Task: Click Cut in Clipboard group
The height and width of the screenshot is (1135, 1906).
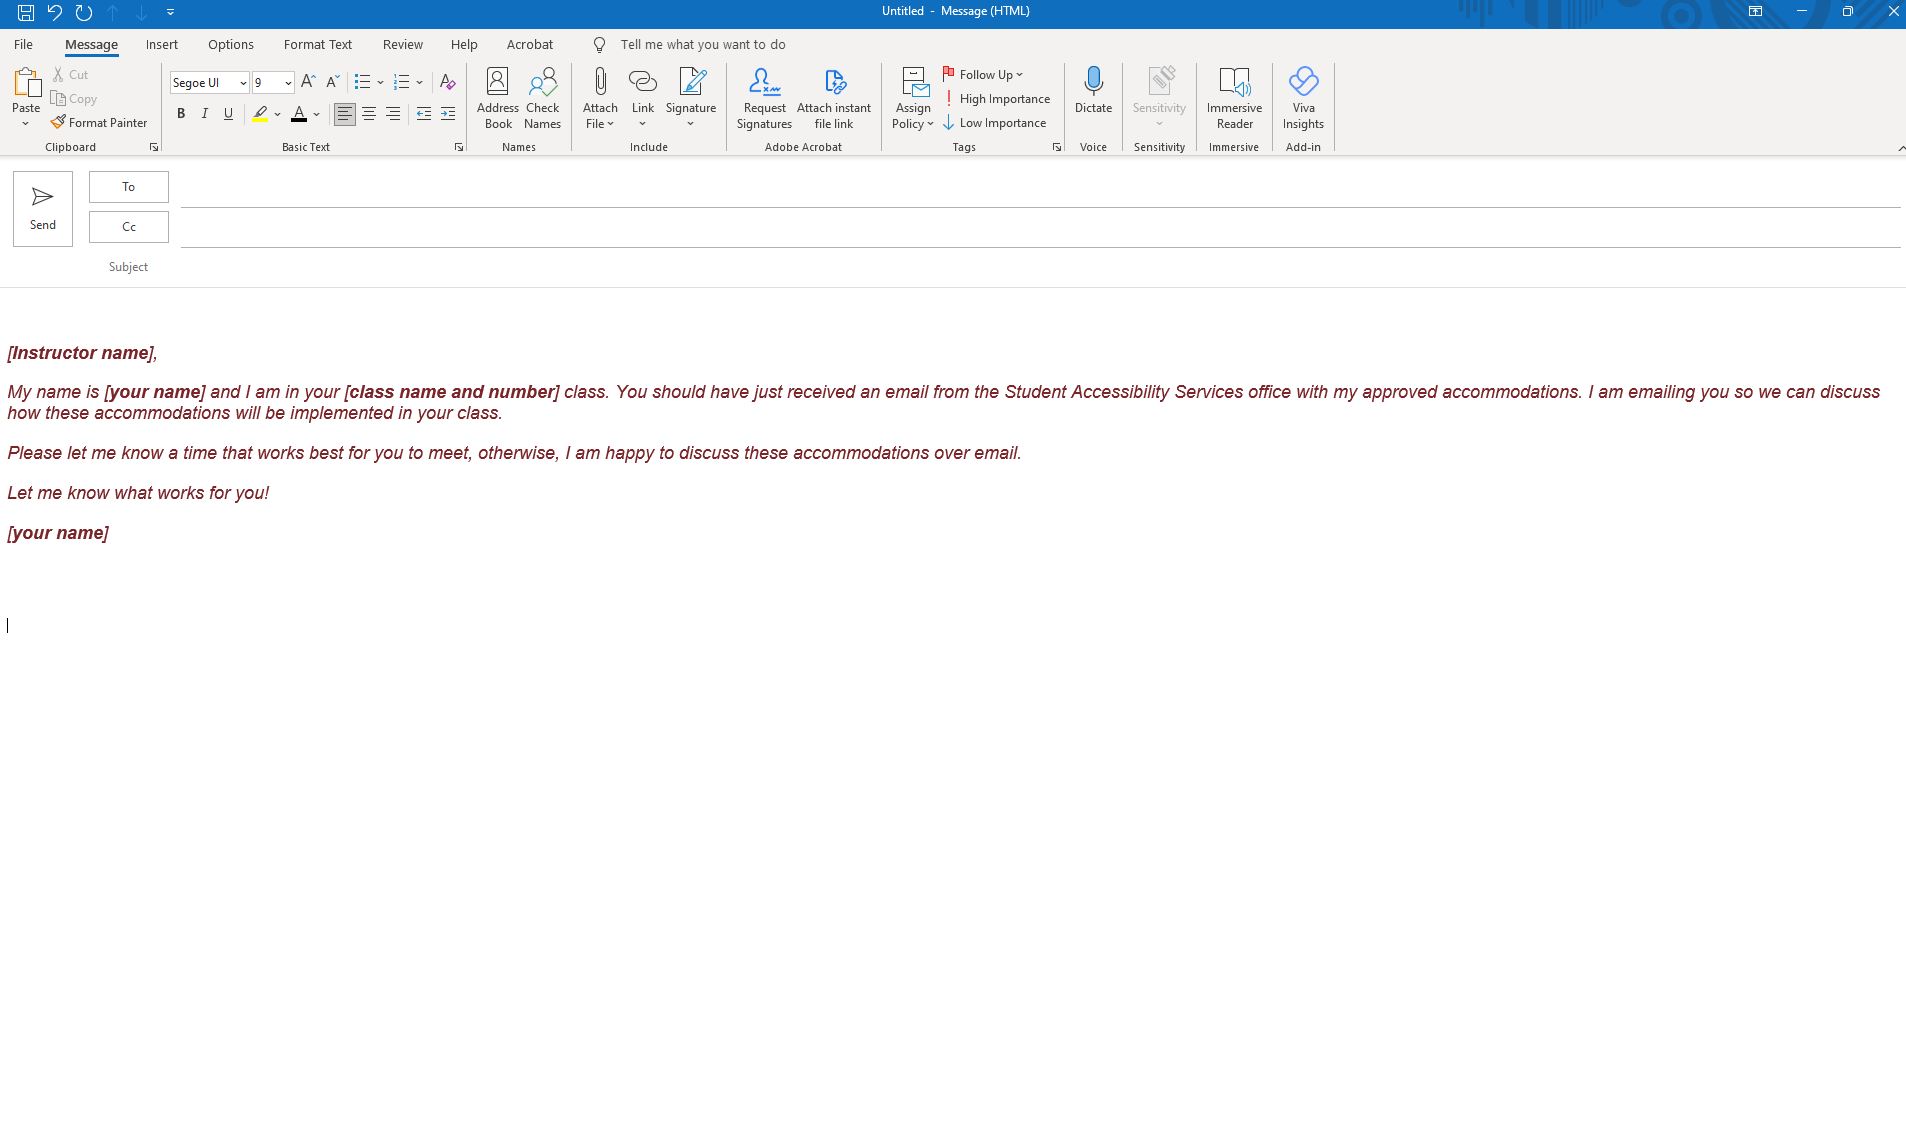Action: coord(71,75)
